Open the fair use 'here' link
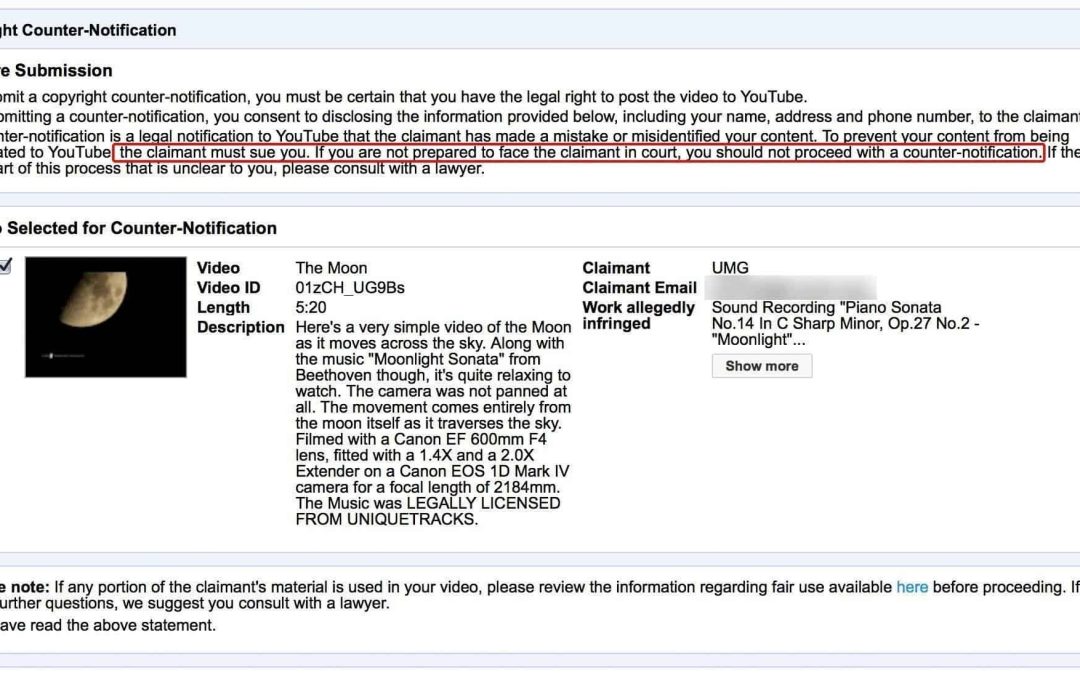This screenshot has height=675, width=1080. pyautogui.click(x=911, y=587)
